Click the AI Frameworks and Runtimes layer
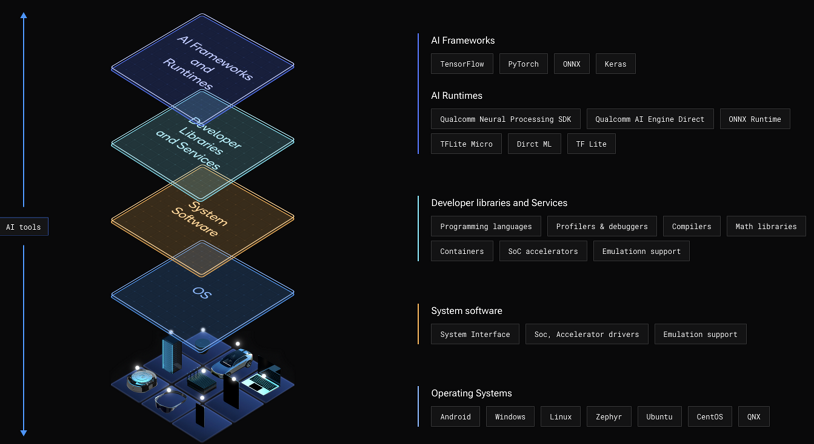Image resolution: width=814 pixels, height=444 pixels. point(202,58)
